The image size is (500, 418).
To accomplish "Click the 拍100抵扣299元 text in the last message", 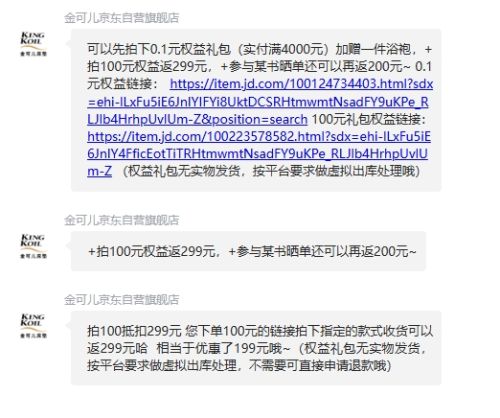I will 134,331.
